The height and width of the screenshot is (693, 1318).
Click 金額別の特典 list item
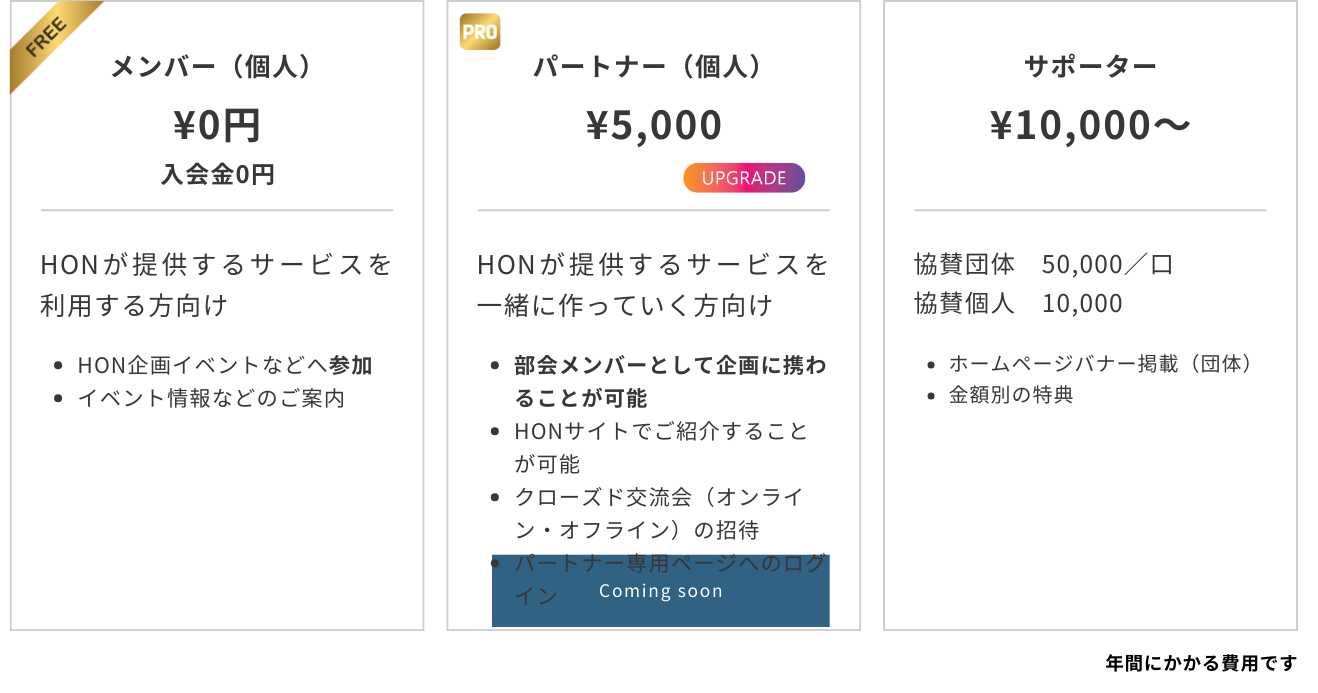(x=1011, y=395)
